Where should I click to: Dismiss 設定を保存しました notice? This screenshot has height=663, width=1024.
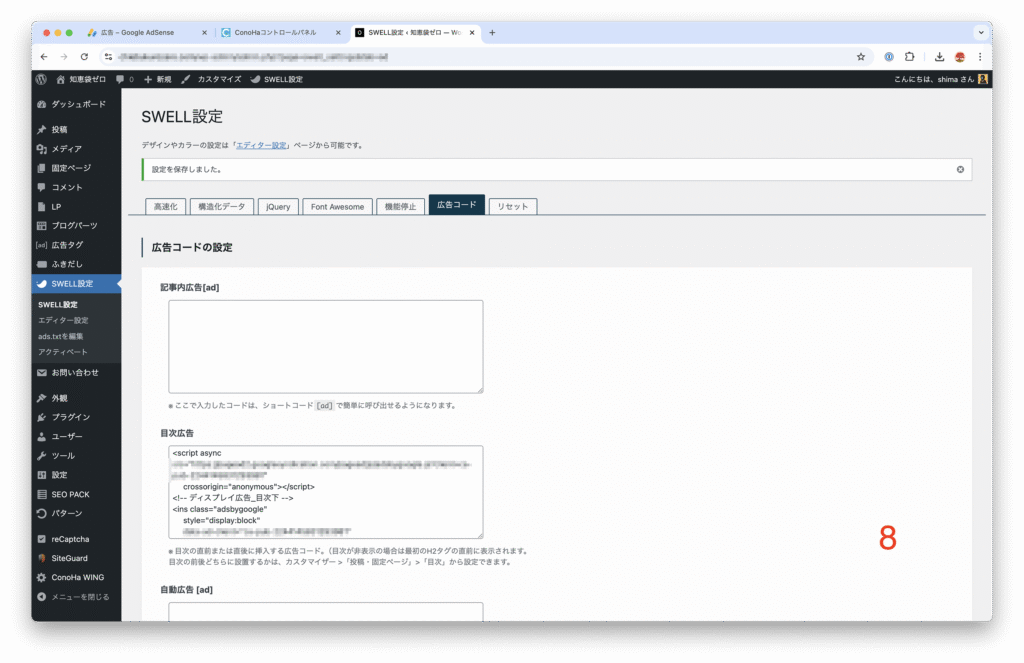(x=960, y=169)
